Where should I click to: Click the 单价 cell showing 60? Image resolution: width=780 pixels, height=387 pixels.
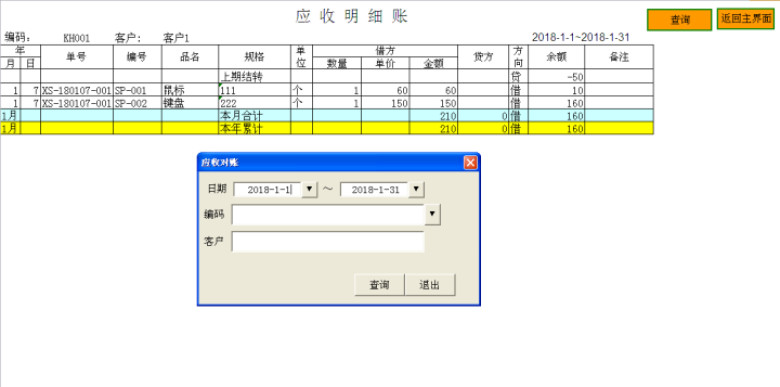pos(386,90)
